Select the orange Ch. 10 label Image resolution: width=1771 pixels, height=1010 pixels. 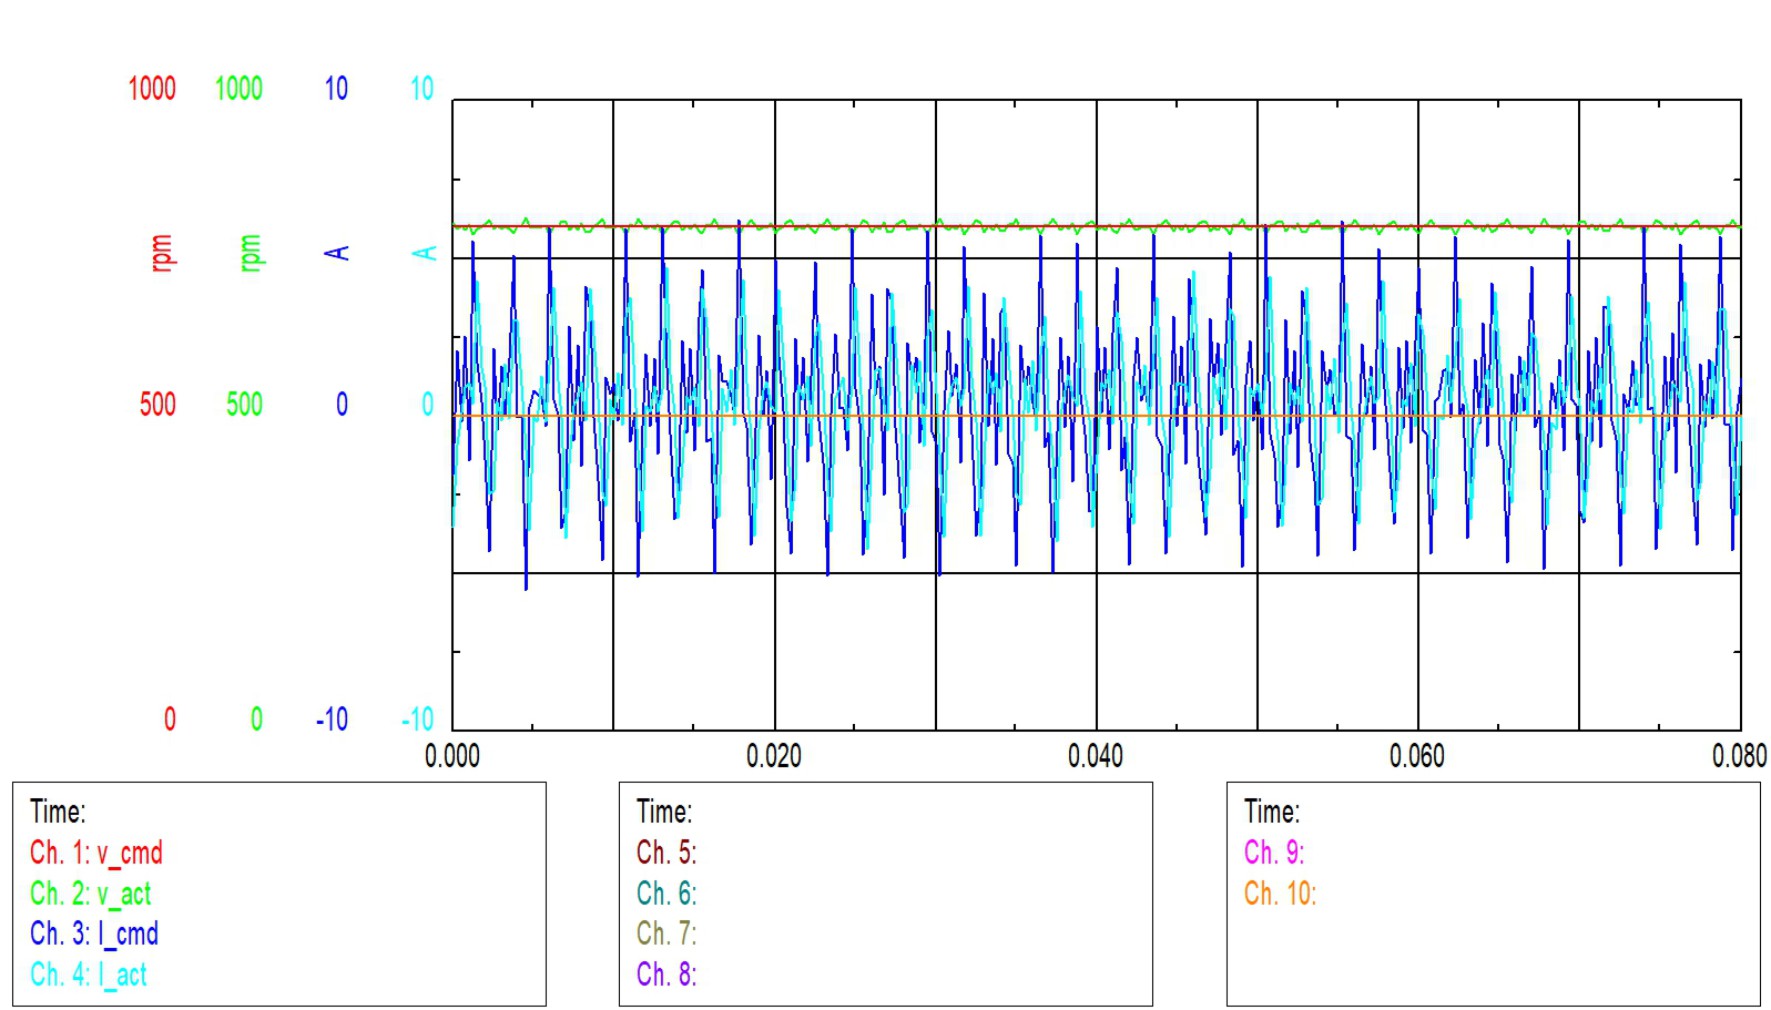[1279, 893]
